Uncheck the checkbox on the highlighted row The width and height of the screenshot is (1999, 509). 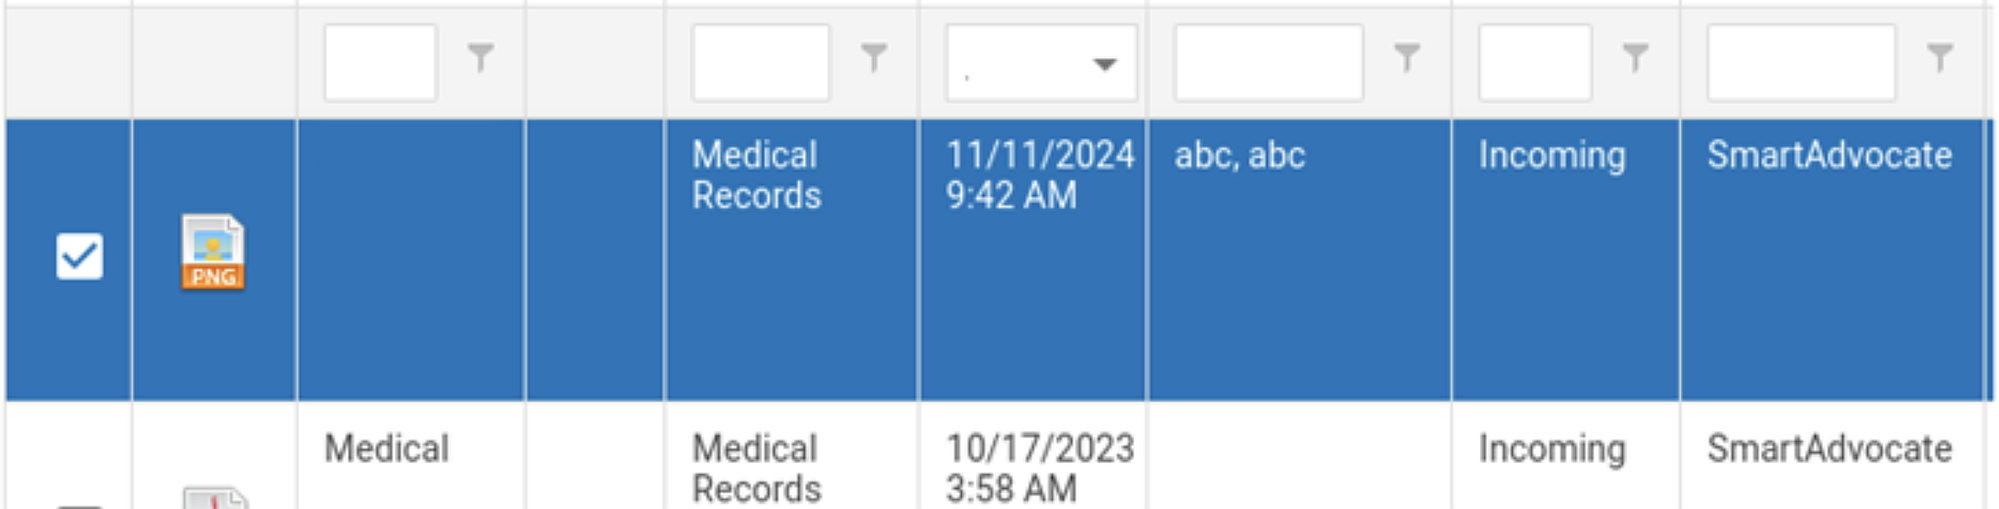(80, 256)
